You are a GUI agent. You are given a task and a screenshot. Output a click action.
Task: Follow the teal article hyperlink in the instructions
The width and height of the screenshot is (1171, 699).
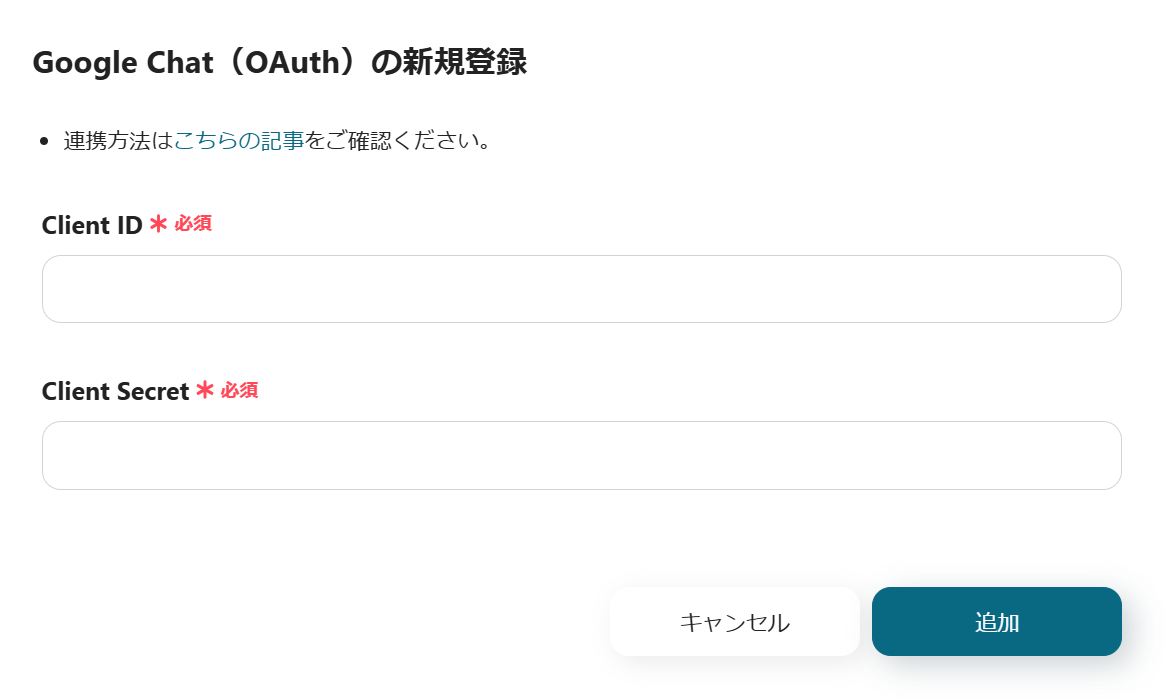click(239, 141)
